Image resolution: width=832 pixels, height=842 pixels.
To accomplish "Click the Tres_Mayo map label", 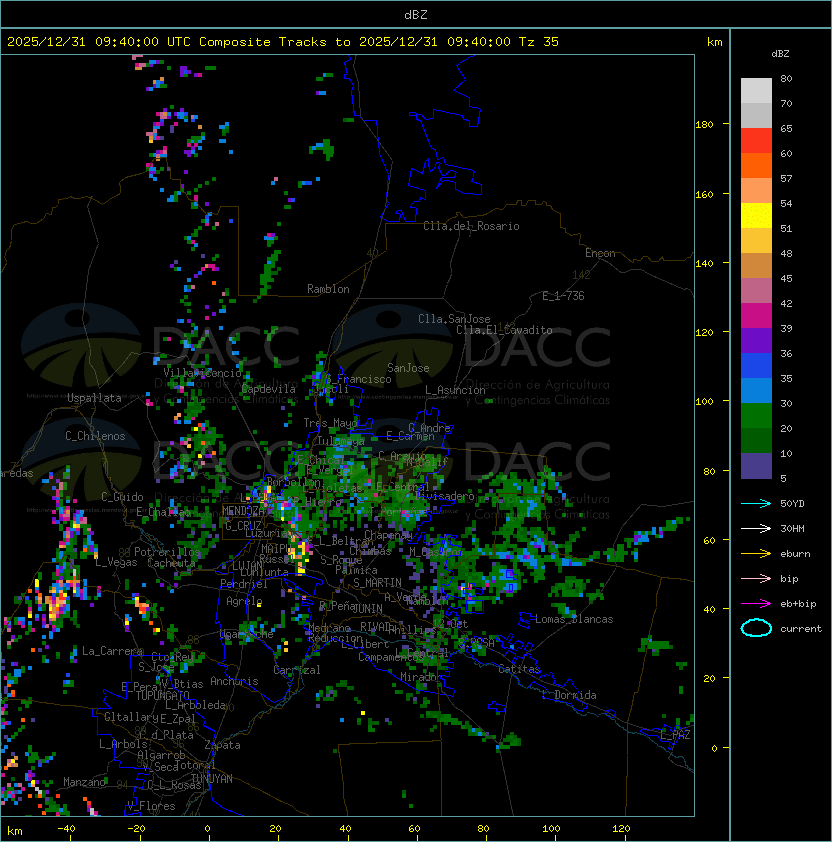I will coord(330,423).
